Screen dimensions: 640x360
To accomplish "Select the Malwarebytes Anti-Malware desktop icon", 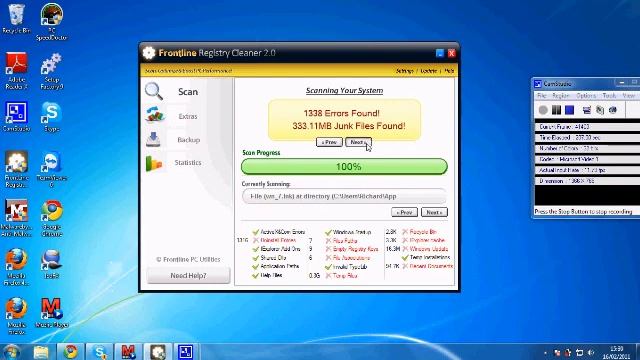I will pyautogui.click(x=16, y=218).
